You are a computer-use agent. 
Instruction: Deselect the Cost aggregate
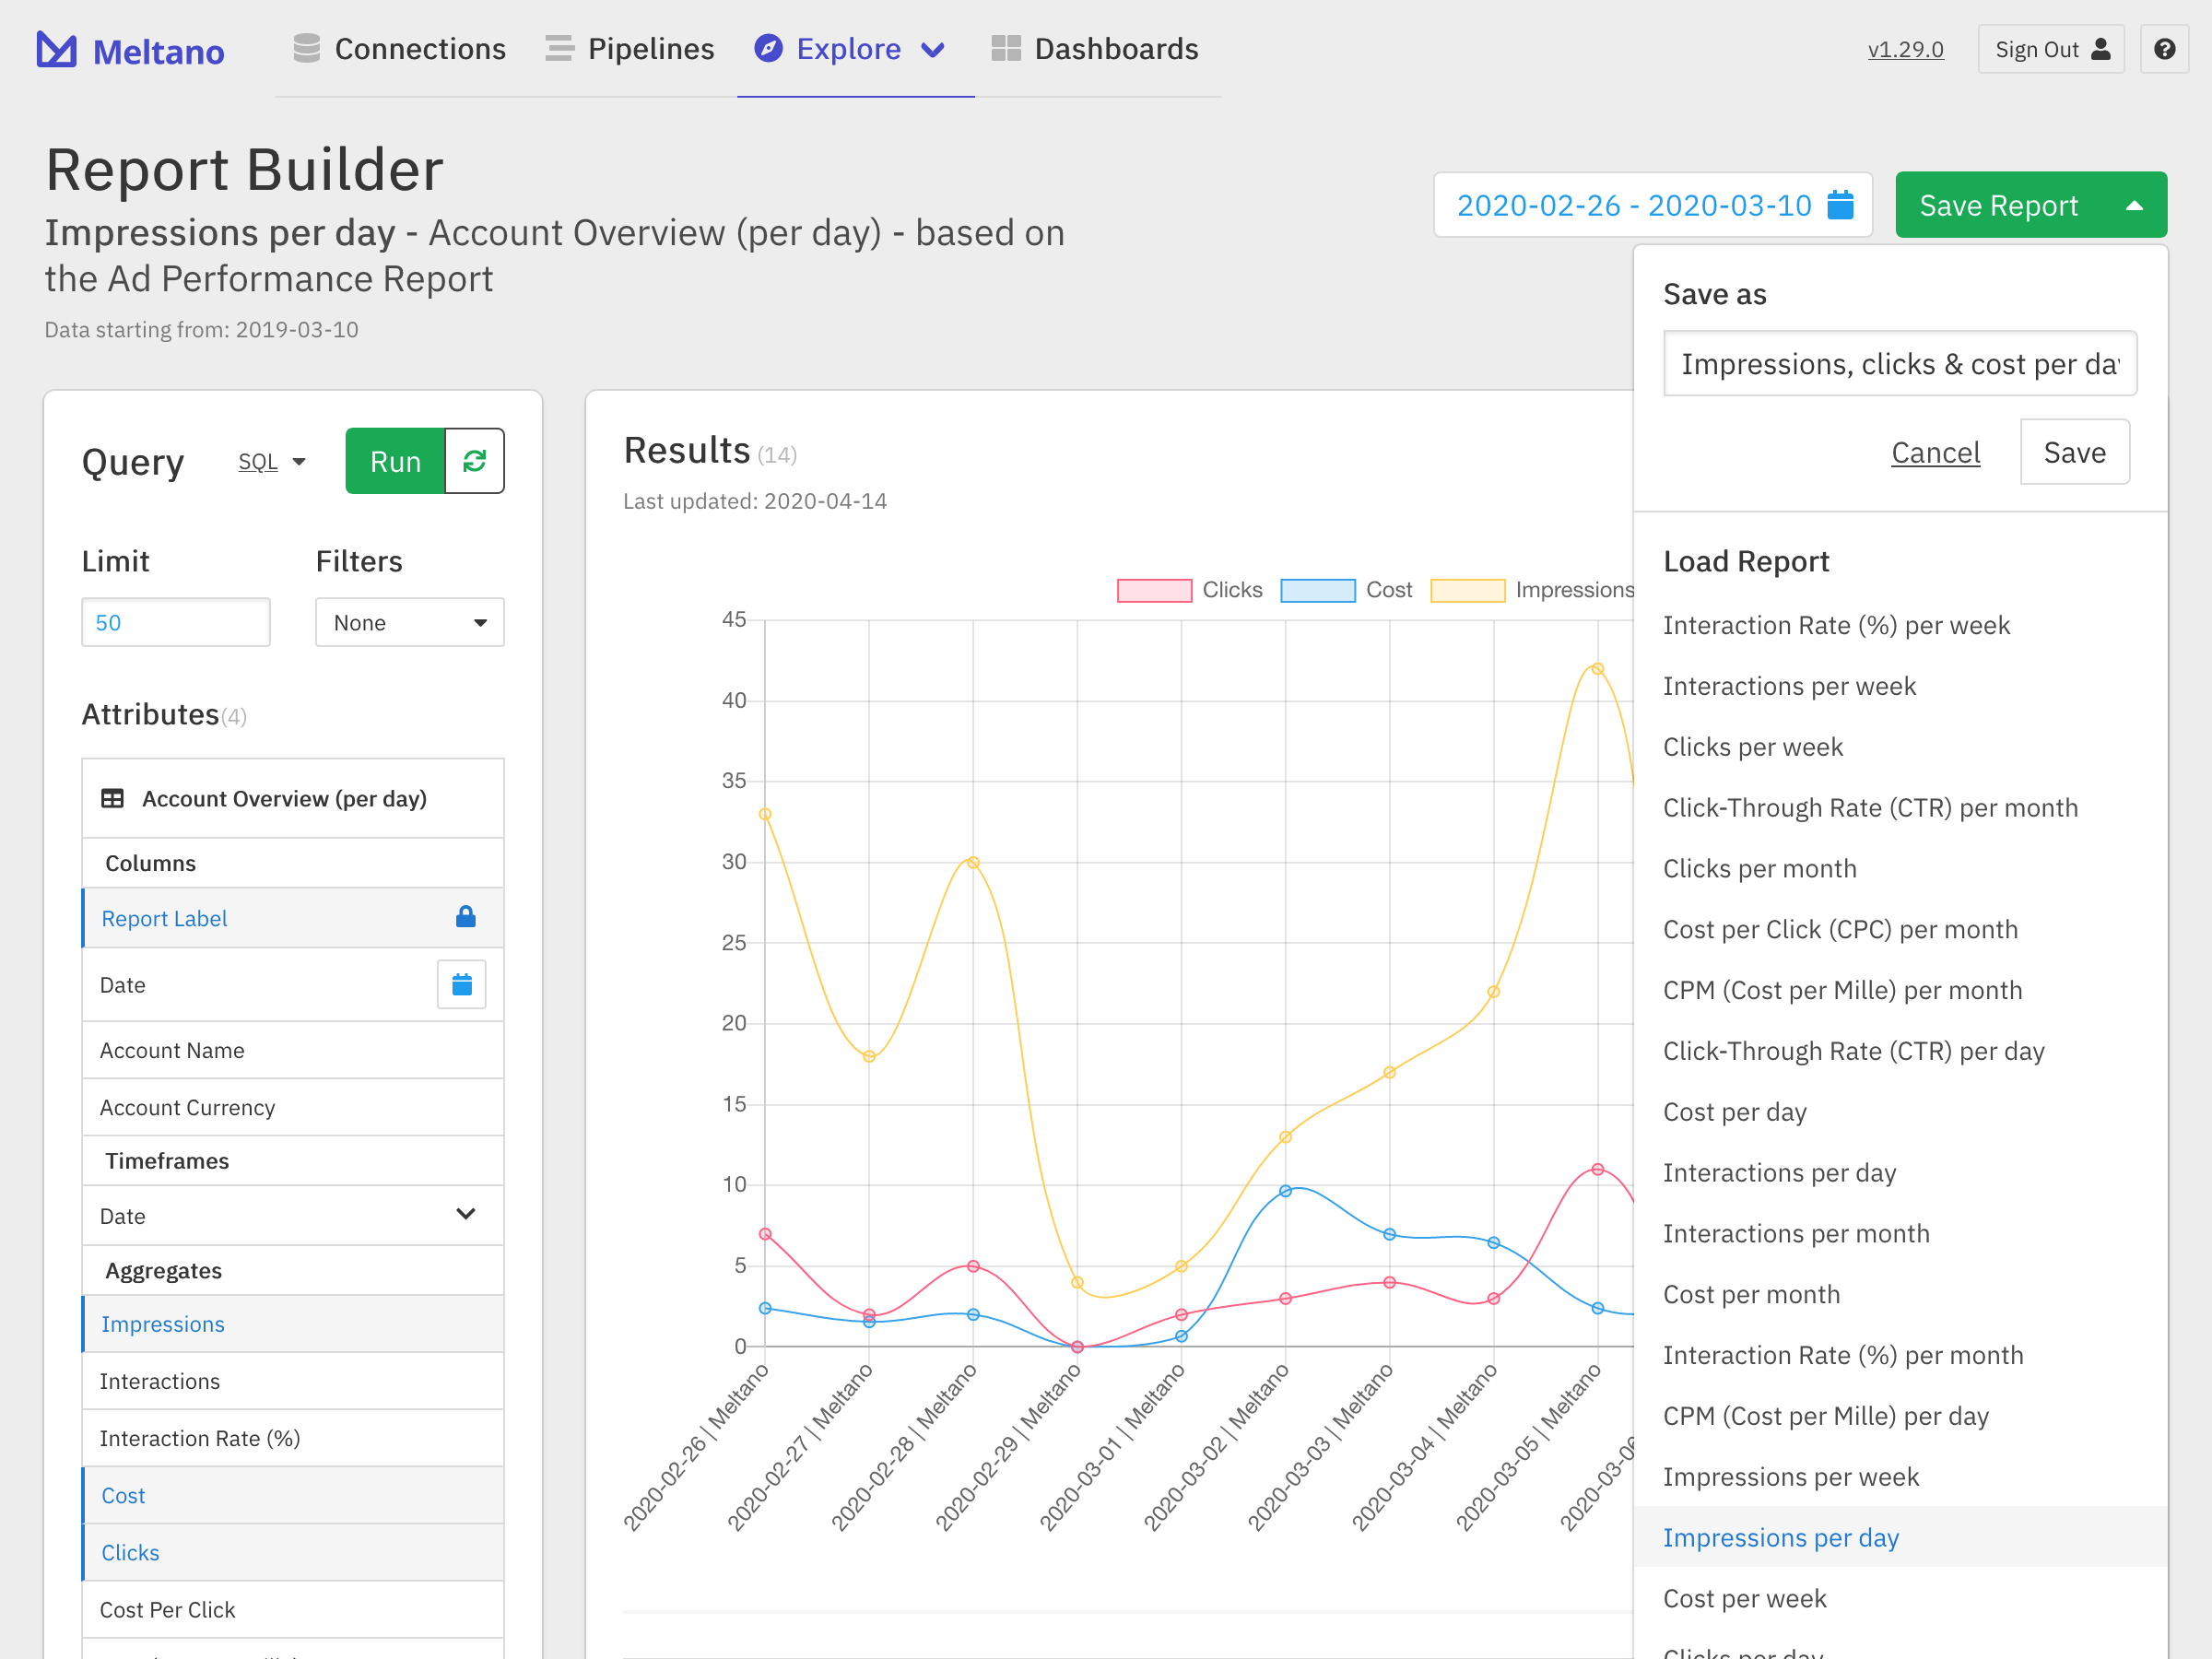(x=123, y=1495)
